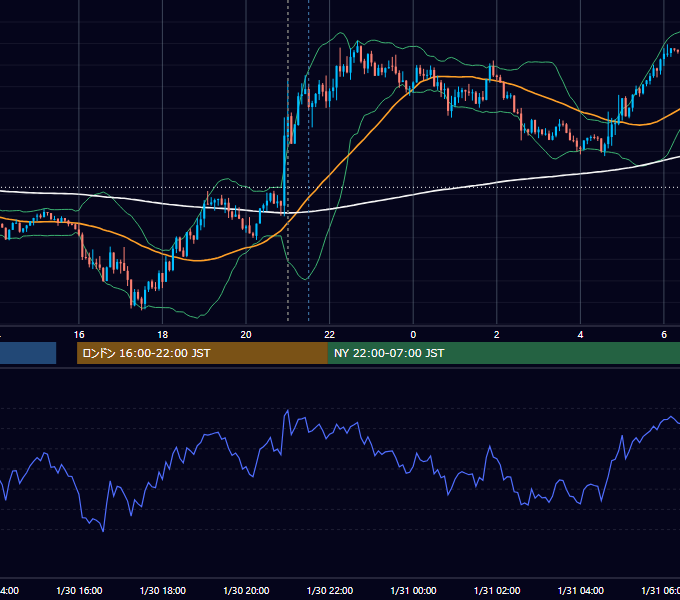Click the 16 hour label on price chart axis

pyautogui.click(x=79, y=335)
